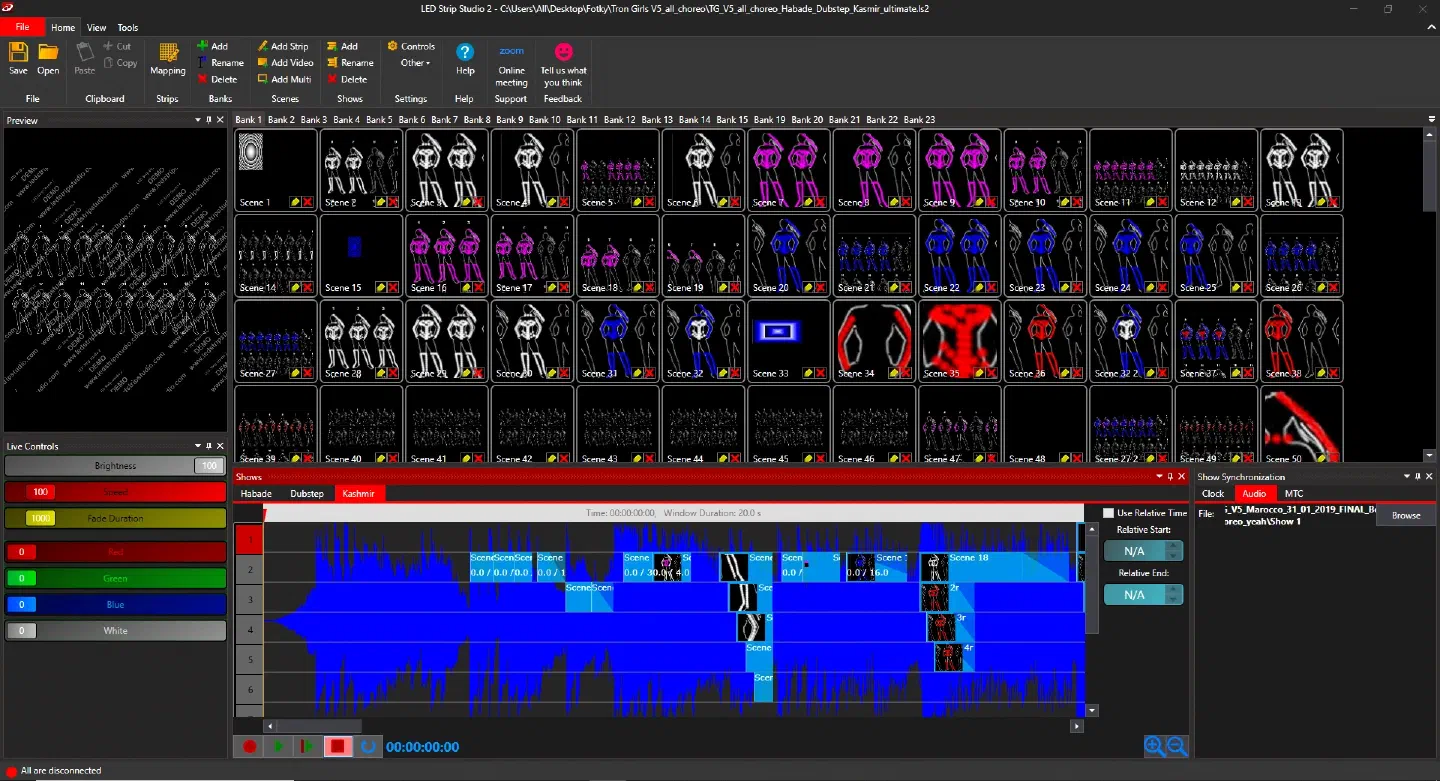Save the project with the Save icon
This screenshot has width=1440, height=781.
tap(18, 59)
